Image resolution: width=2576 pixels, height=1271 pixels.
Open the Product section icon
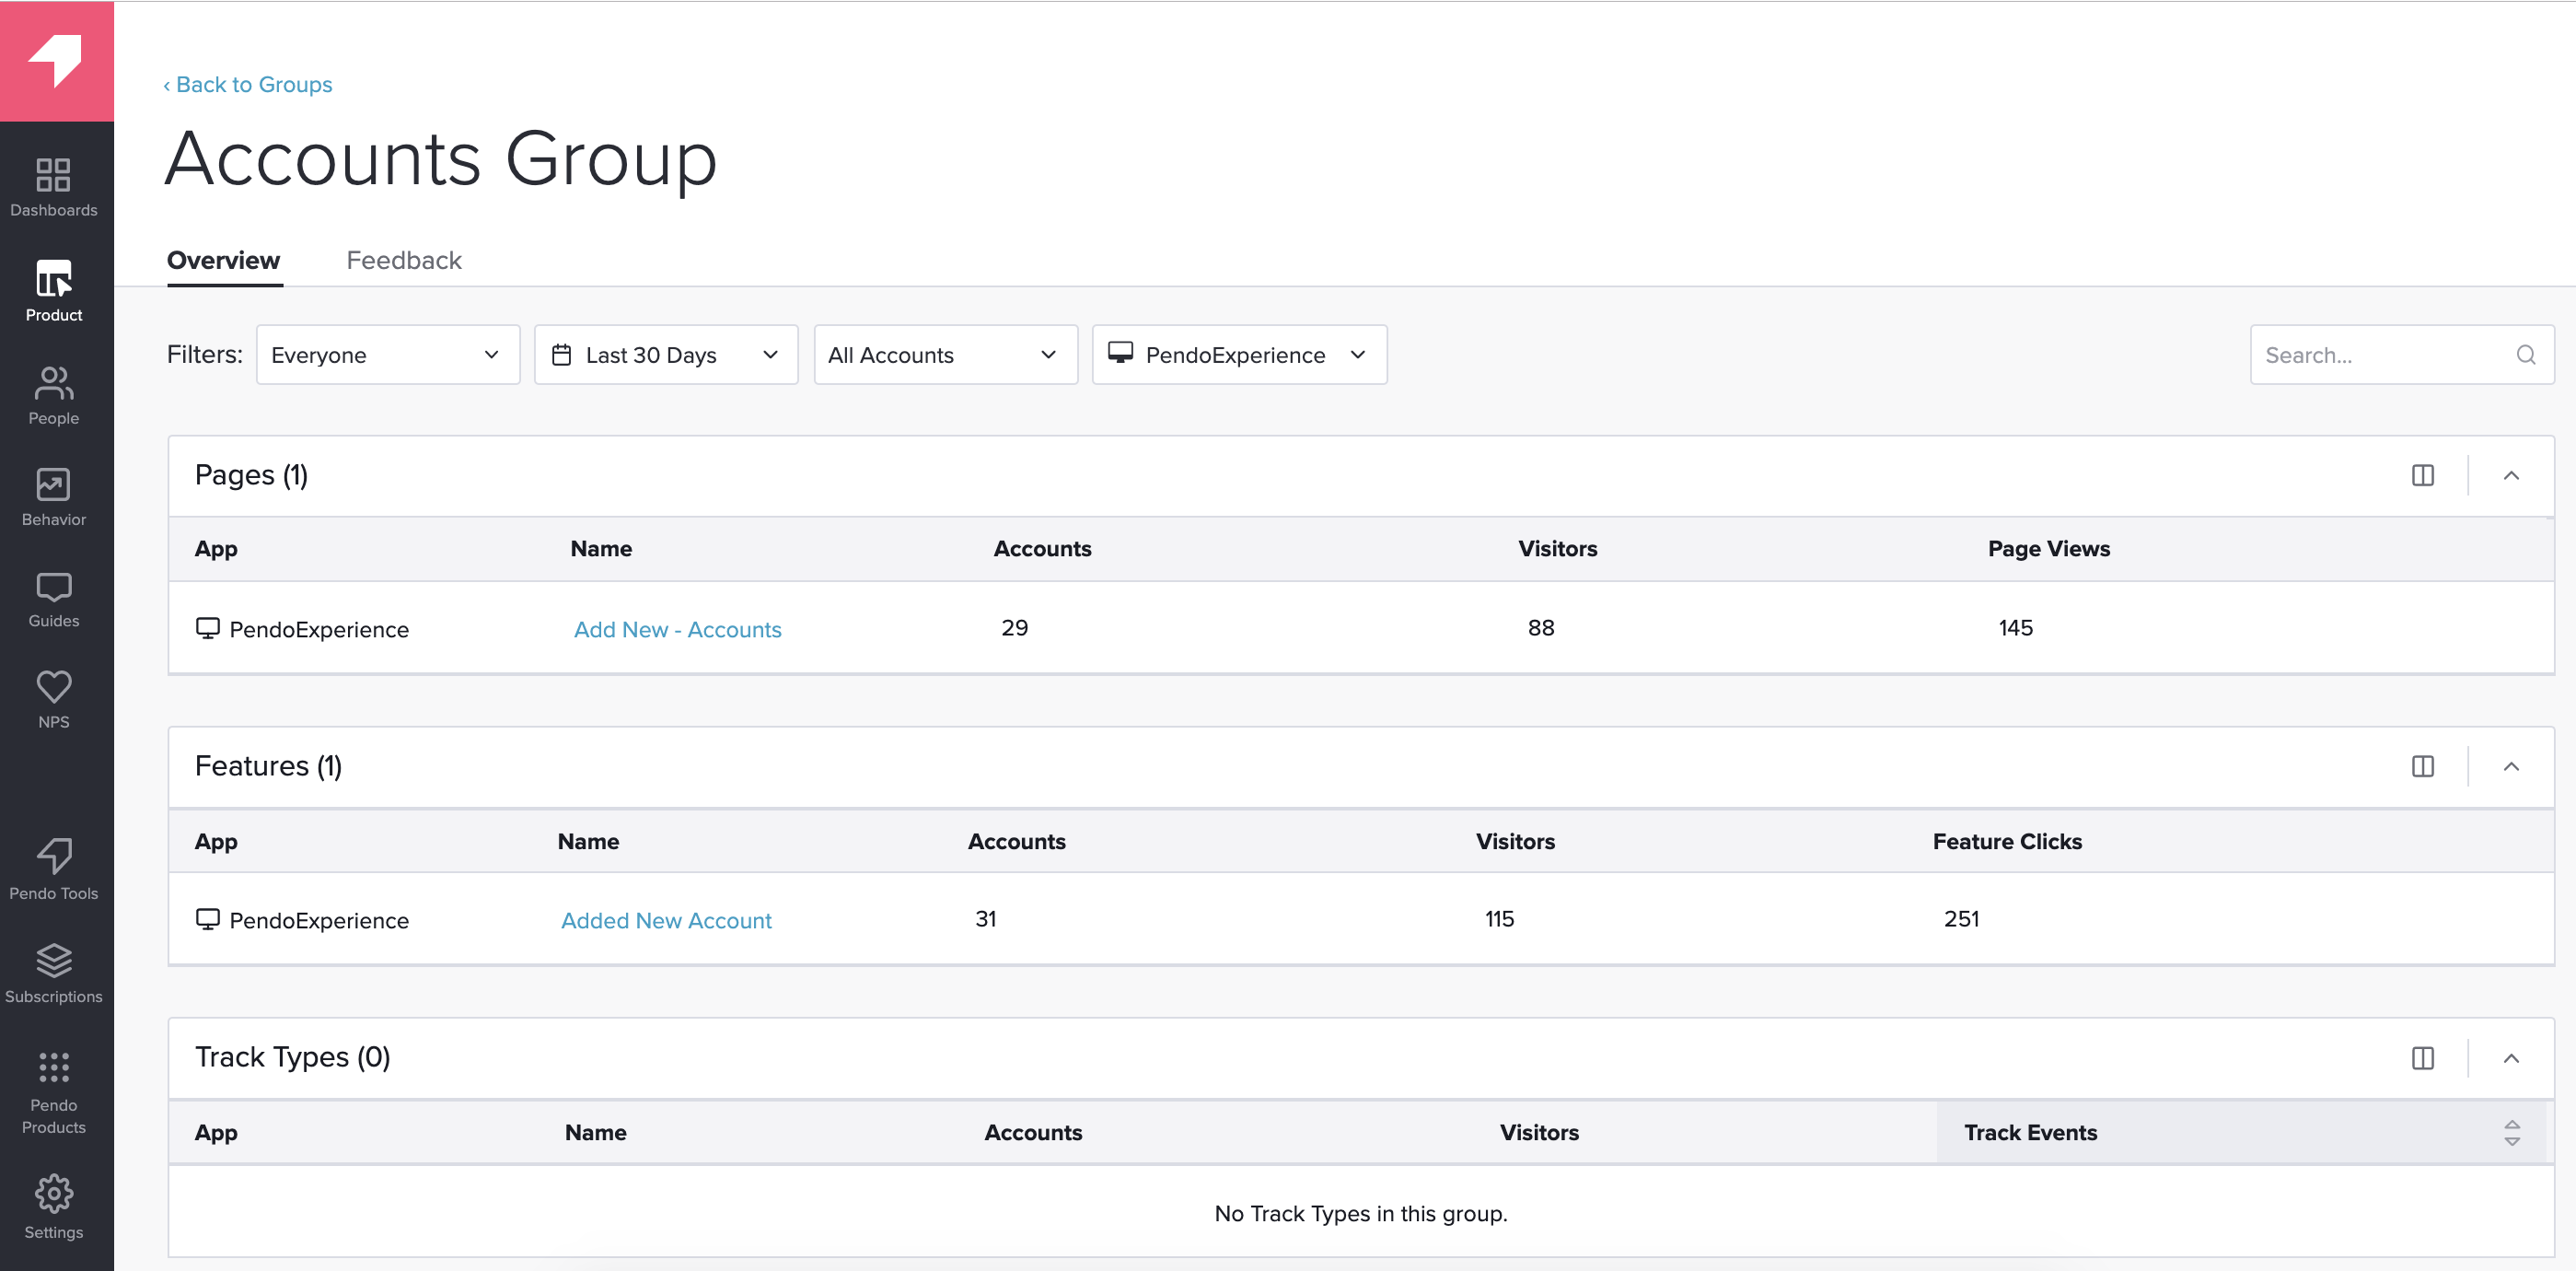[x=54, y=278]
